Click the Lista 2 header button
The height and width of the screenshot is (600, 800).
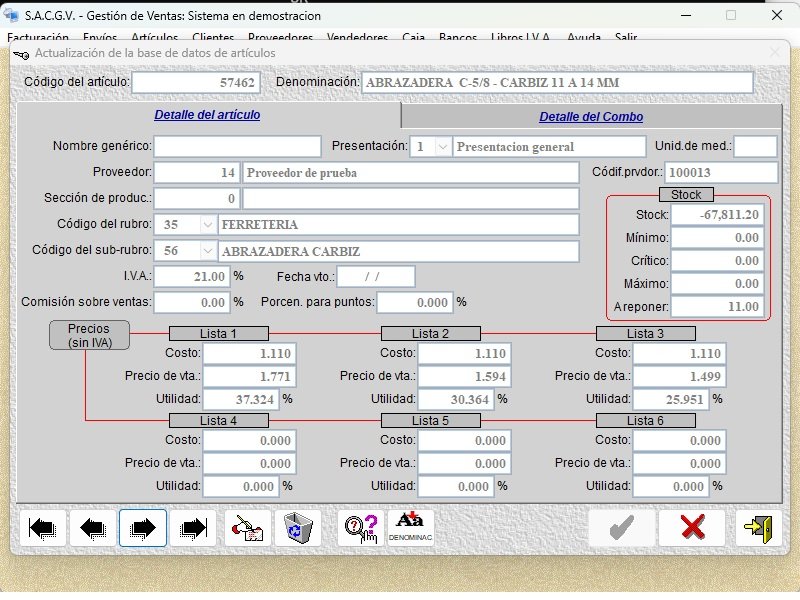pos(431,334)
